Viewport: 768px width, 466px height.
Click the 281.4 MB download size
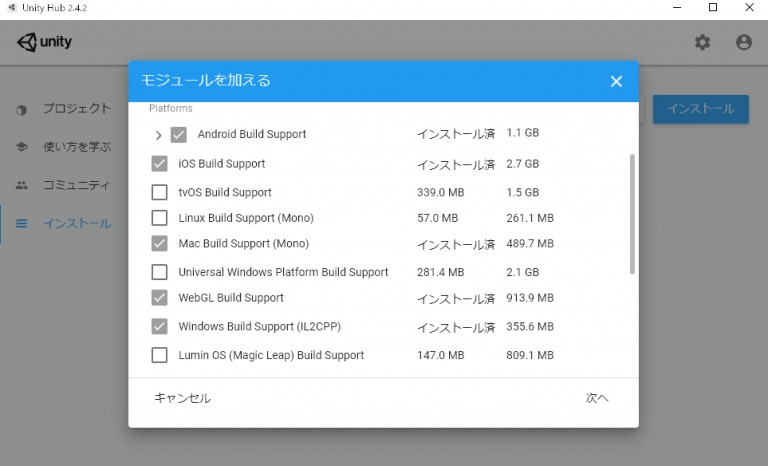click(440, 272)
